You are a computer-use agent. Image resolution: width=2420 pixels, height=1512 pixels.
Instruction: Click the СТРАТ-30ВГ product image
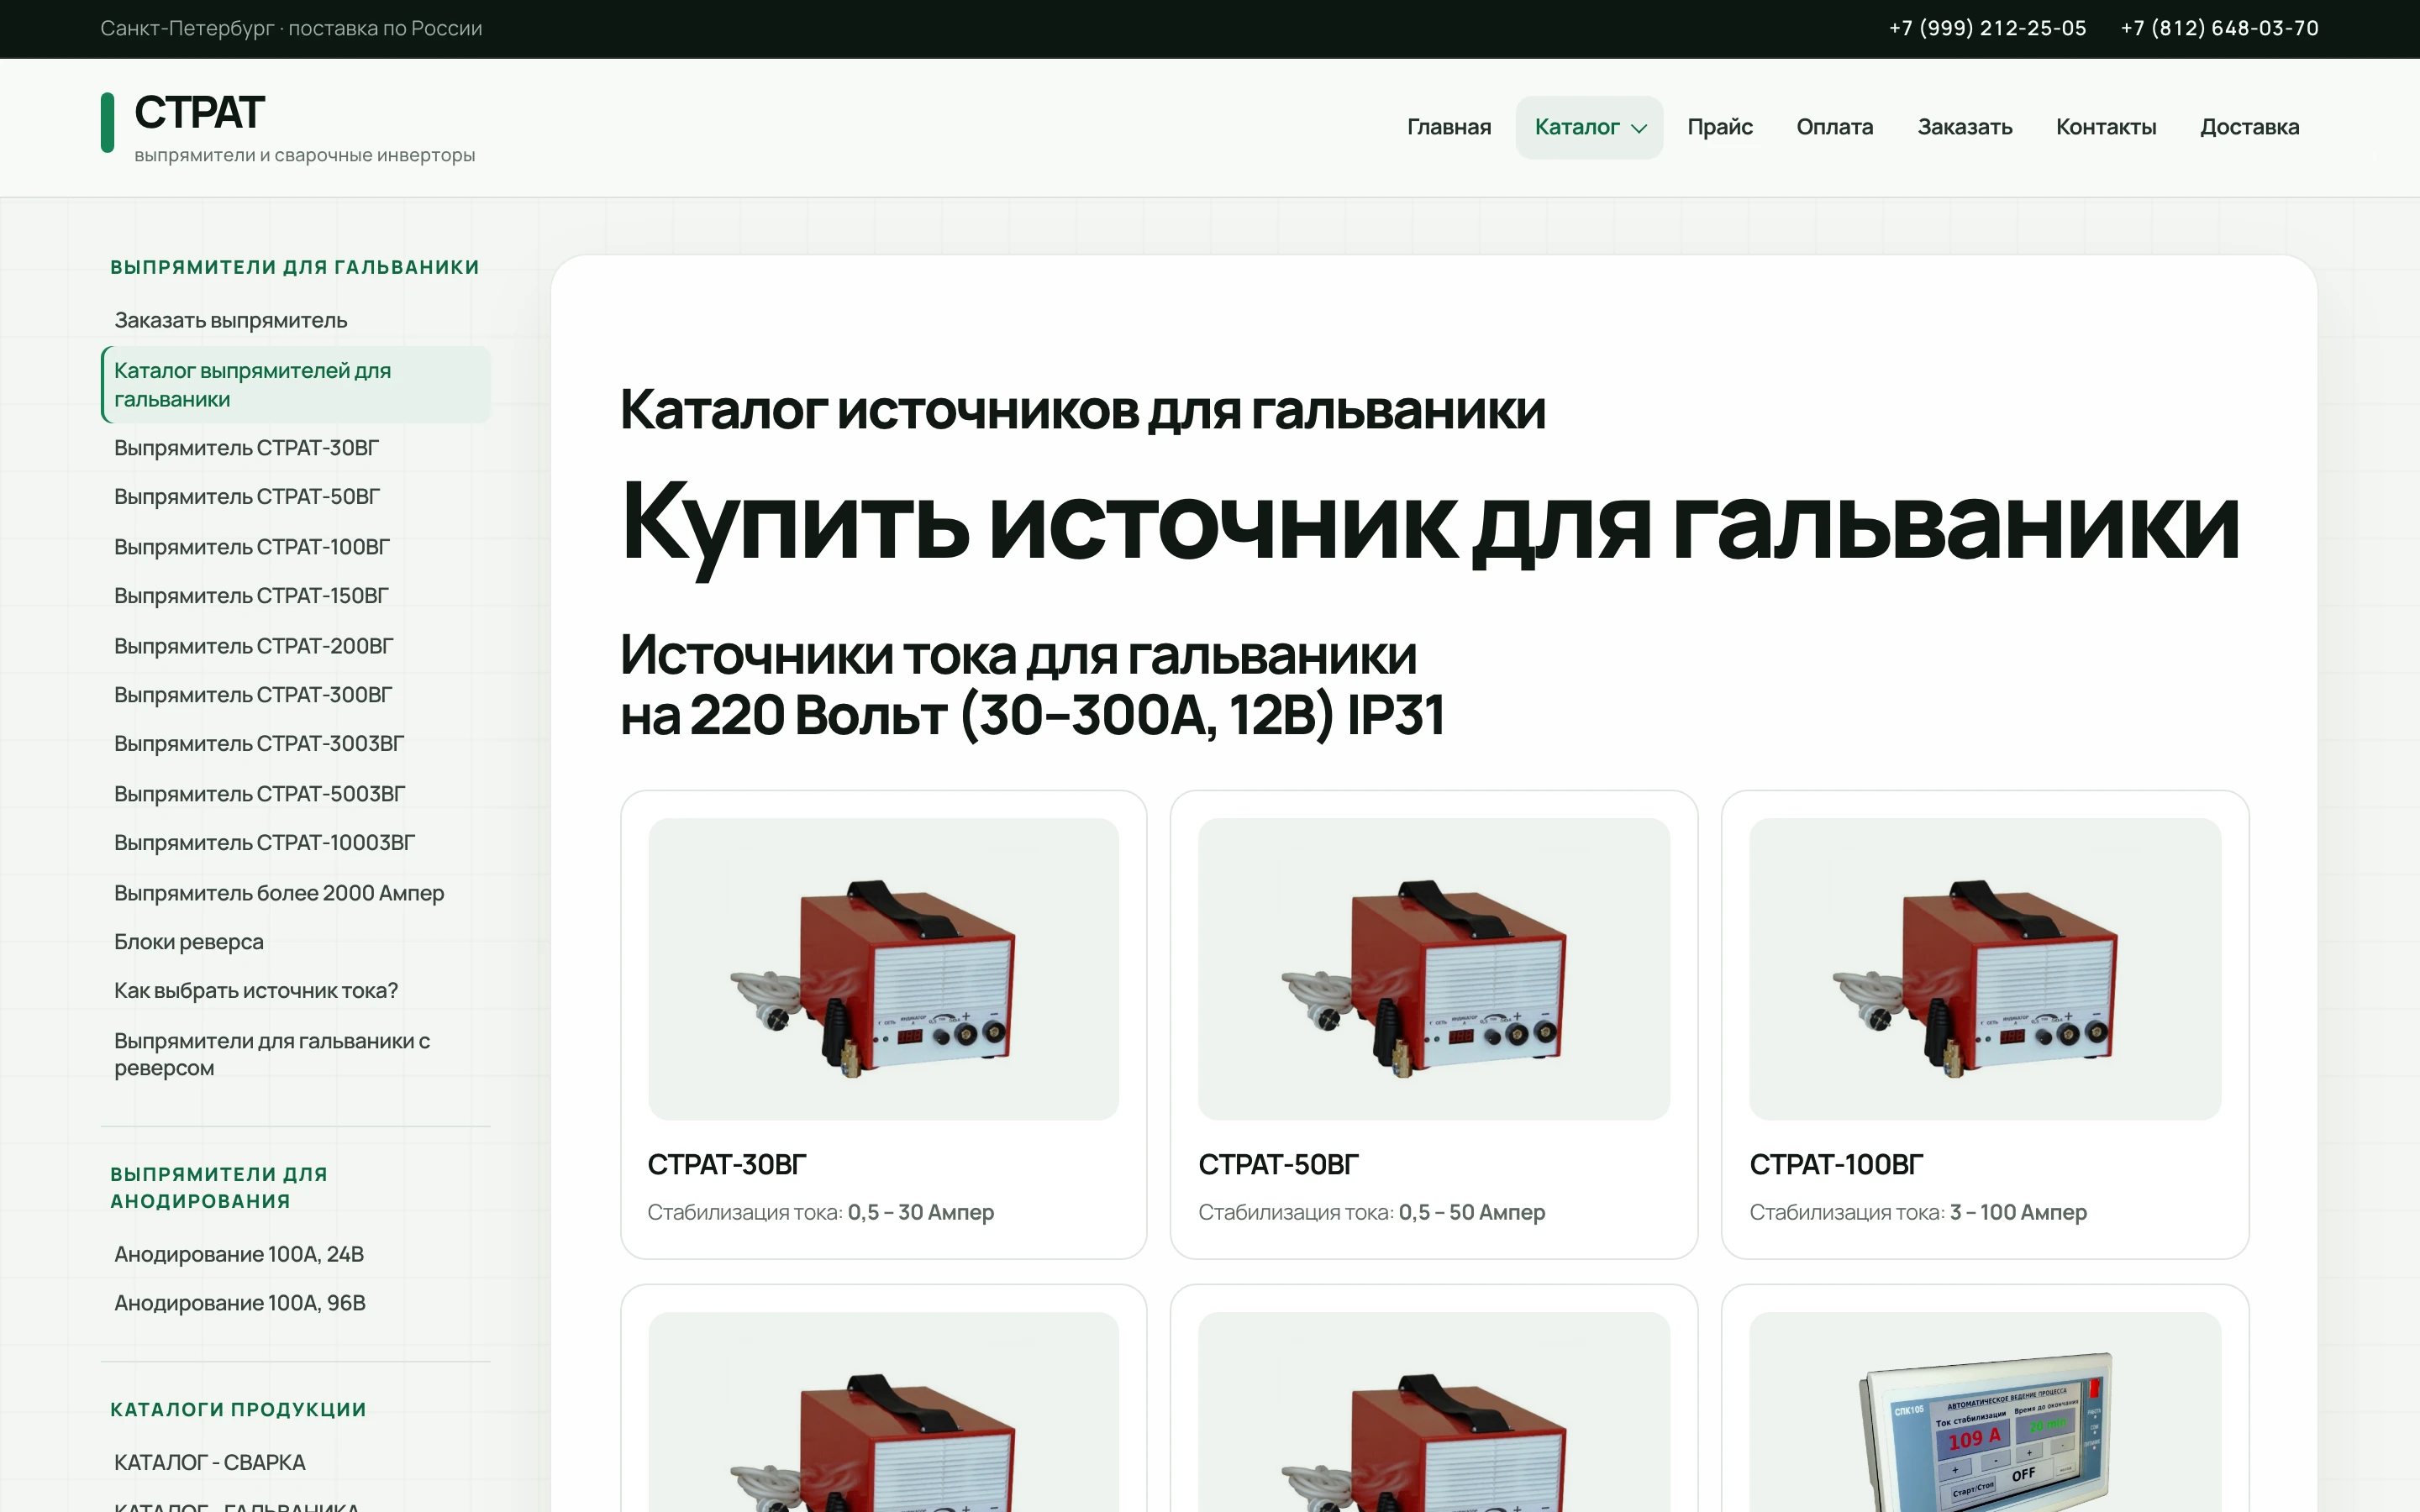(x=883, y=969)
